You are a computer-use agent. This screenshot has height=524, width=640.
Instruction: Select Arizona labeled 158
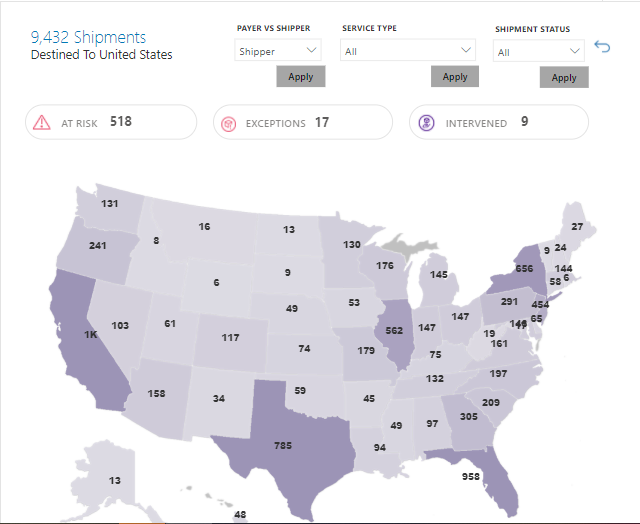pyautogui.click(x=156, y=396)
